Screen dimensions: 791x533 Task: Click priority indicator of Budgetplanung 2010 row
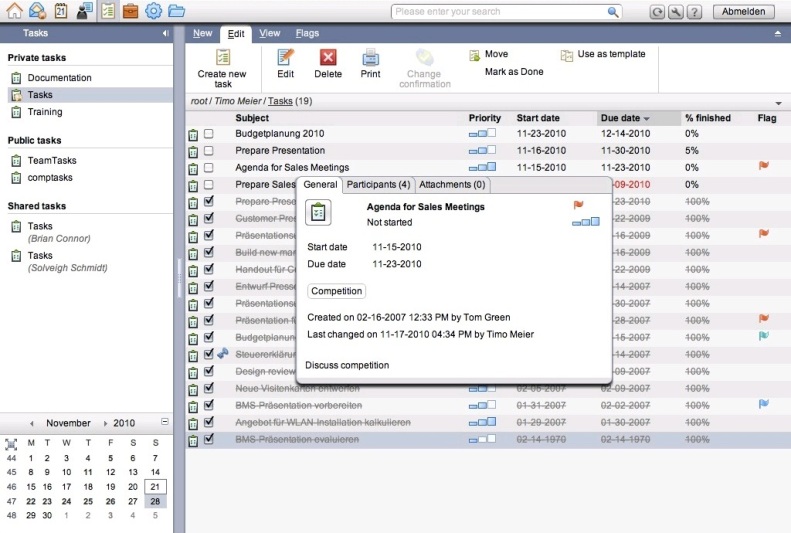[x=482, y=134]
